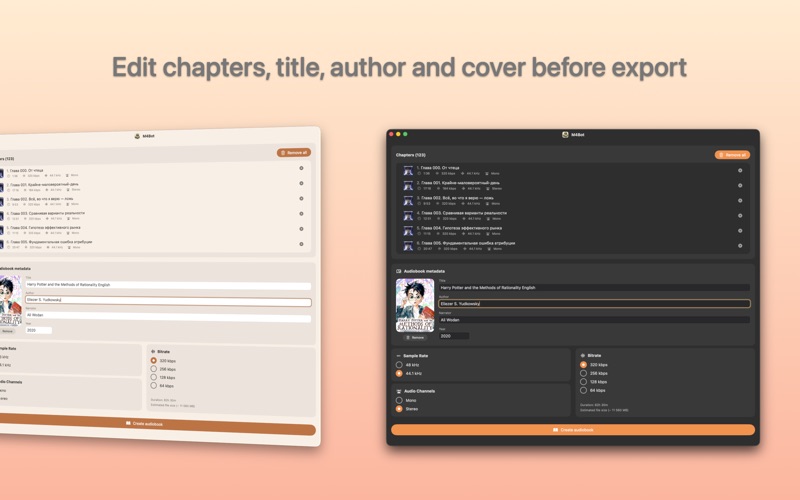Click the Bitrate section icon in light window

point(153,352)
